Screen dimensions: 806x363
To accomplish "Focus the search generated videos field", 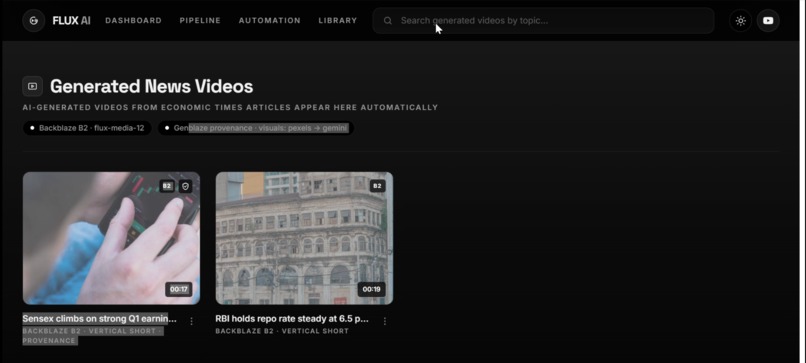I will (543, 21).
